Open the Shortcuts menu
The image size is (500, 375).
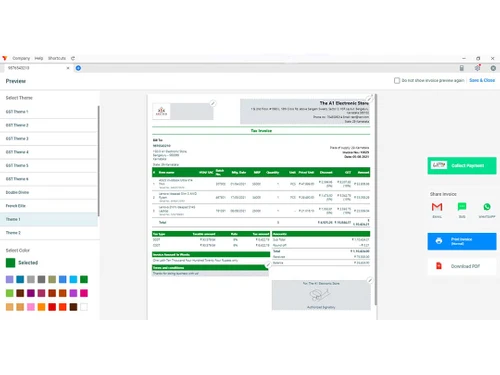pyautogui.click(x=57, y=58)
